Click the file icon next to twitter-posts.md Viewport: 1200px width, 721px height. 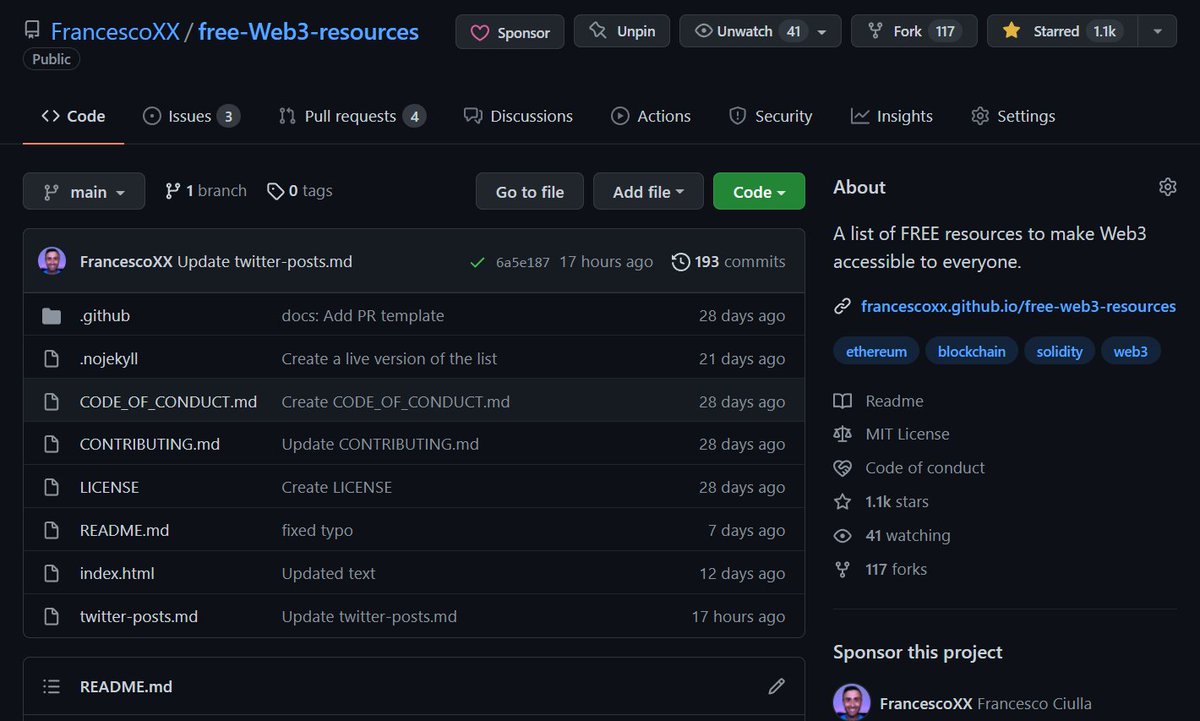click(x=52, y=617)
